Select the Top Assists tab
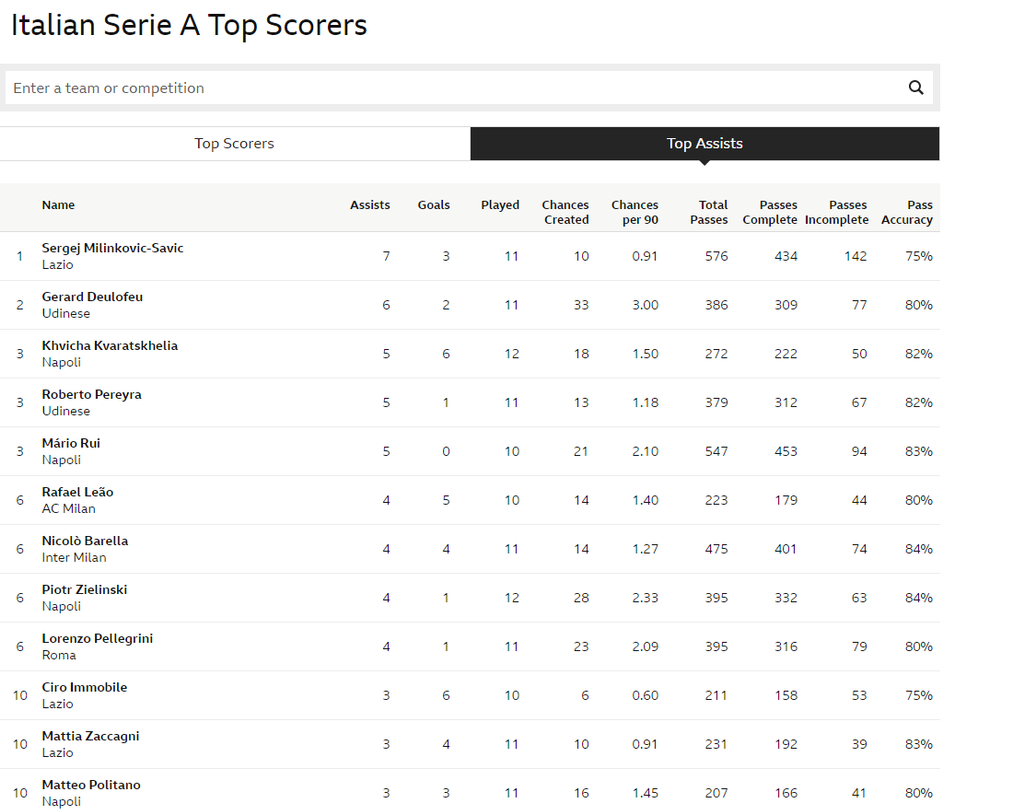The width and height of the screenshot is (1024, 810). (x=704, y=144)
